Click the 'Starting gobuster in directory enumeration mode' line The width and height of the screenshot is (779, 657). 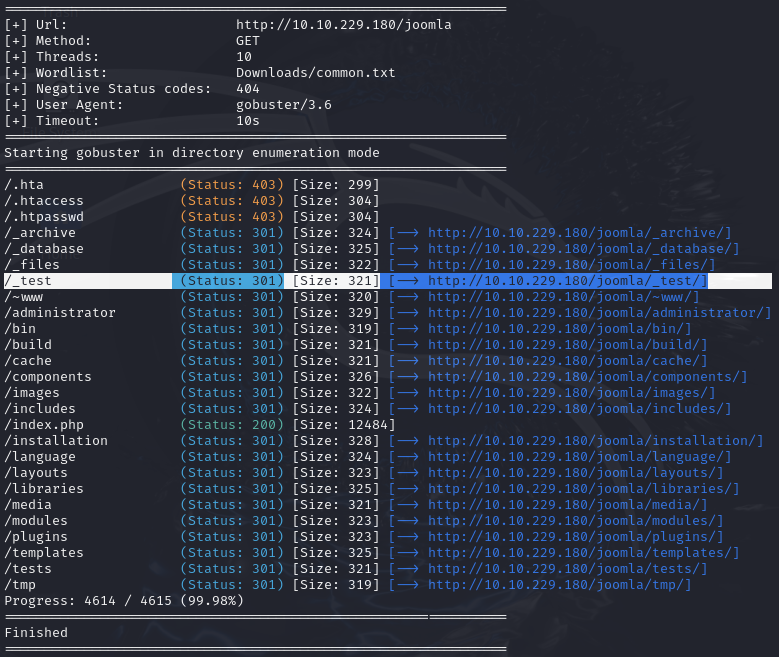click(x=192, y=153)
